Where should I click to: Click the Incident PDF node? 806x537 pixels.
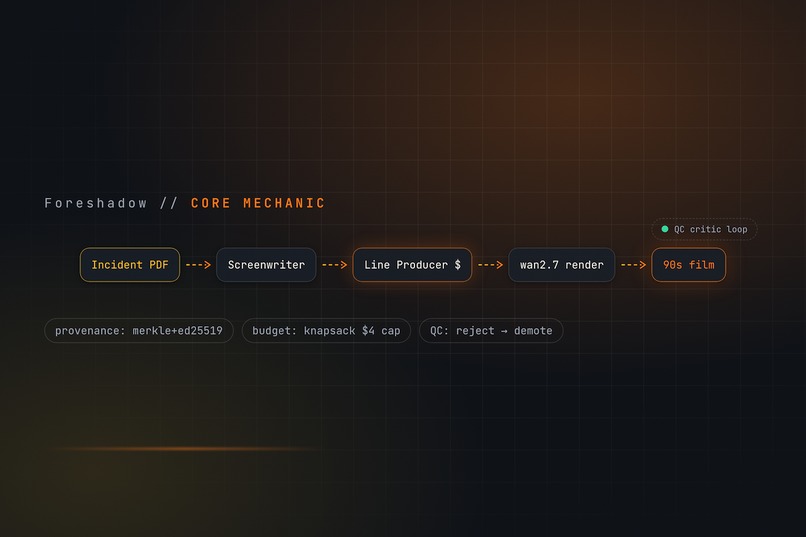pos(130,265)
